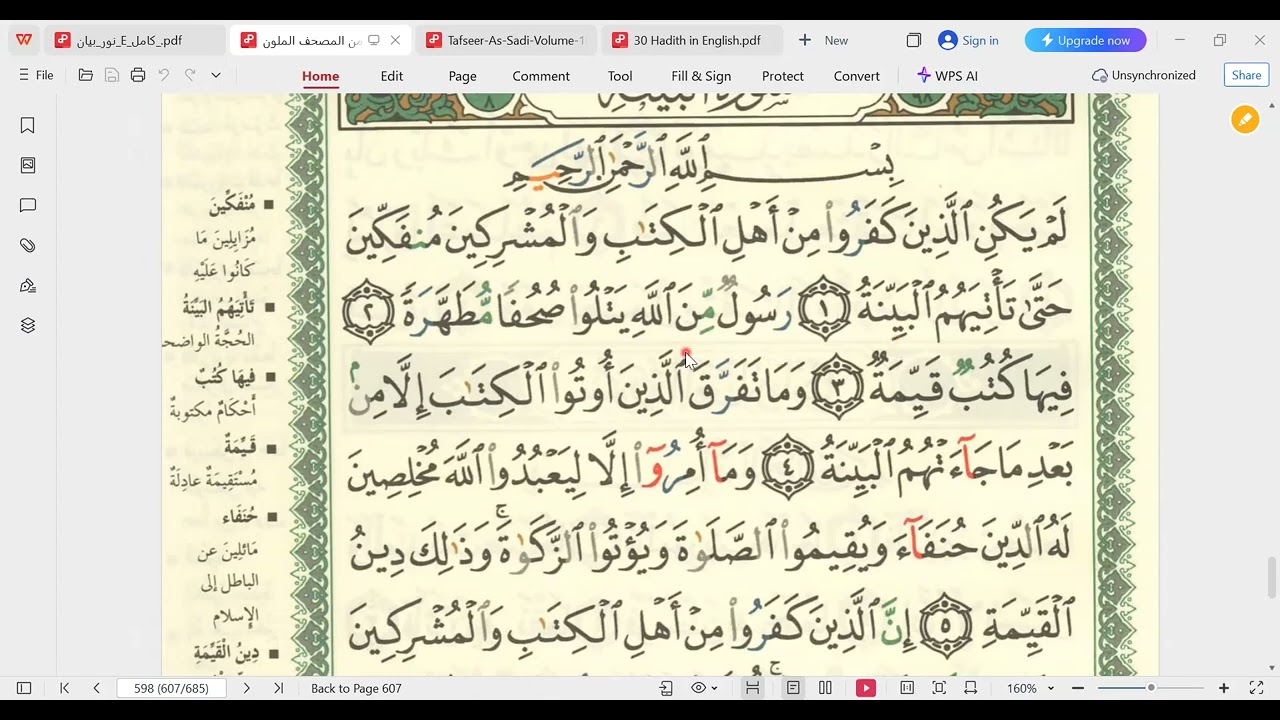Open the Layers panel in sidebar
The height and width of the screenshot is (720, 1280).
[x=28, y=325]
